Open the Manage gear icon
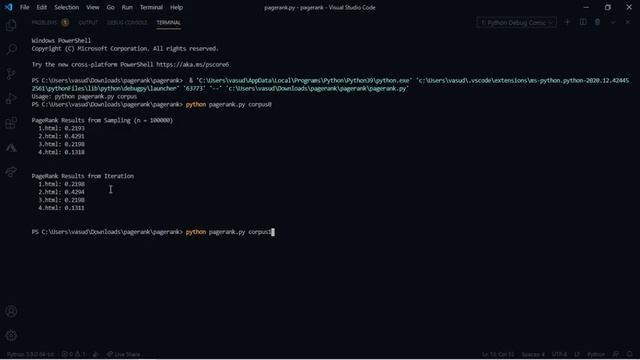 (11, 336)
